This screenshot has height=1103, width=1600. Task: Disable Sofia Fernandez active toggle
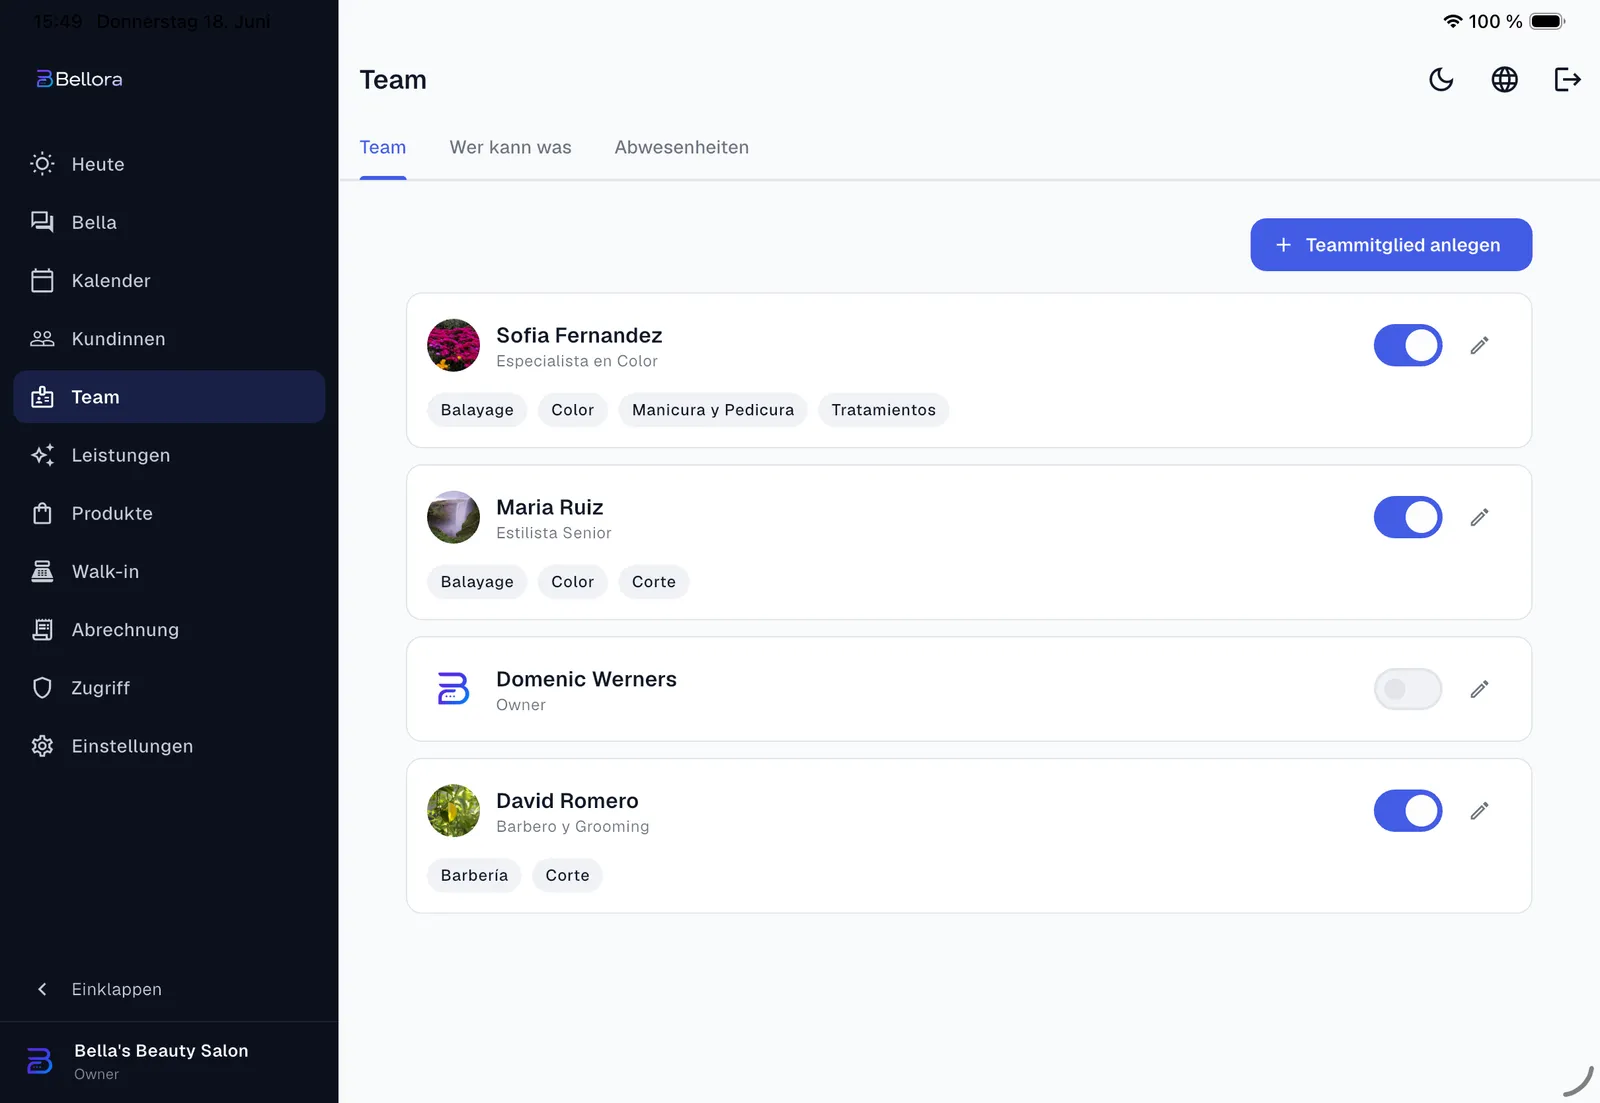pos(1408,345)
